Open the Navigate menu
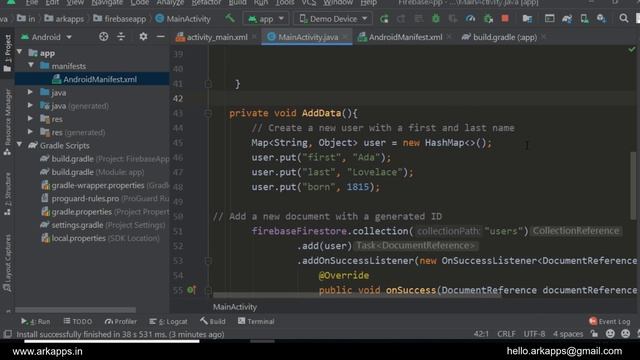 click(106, 3)
